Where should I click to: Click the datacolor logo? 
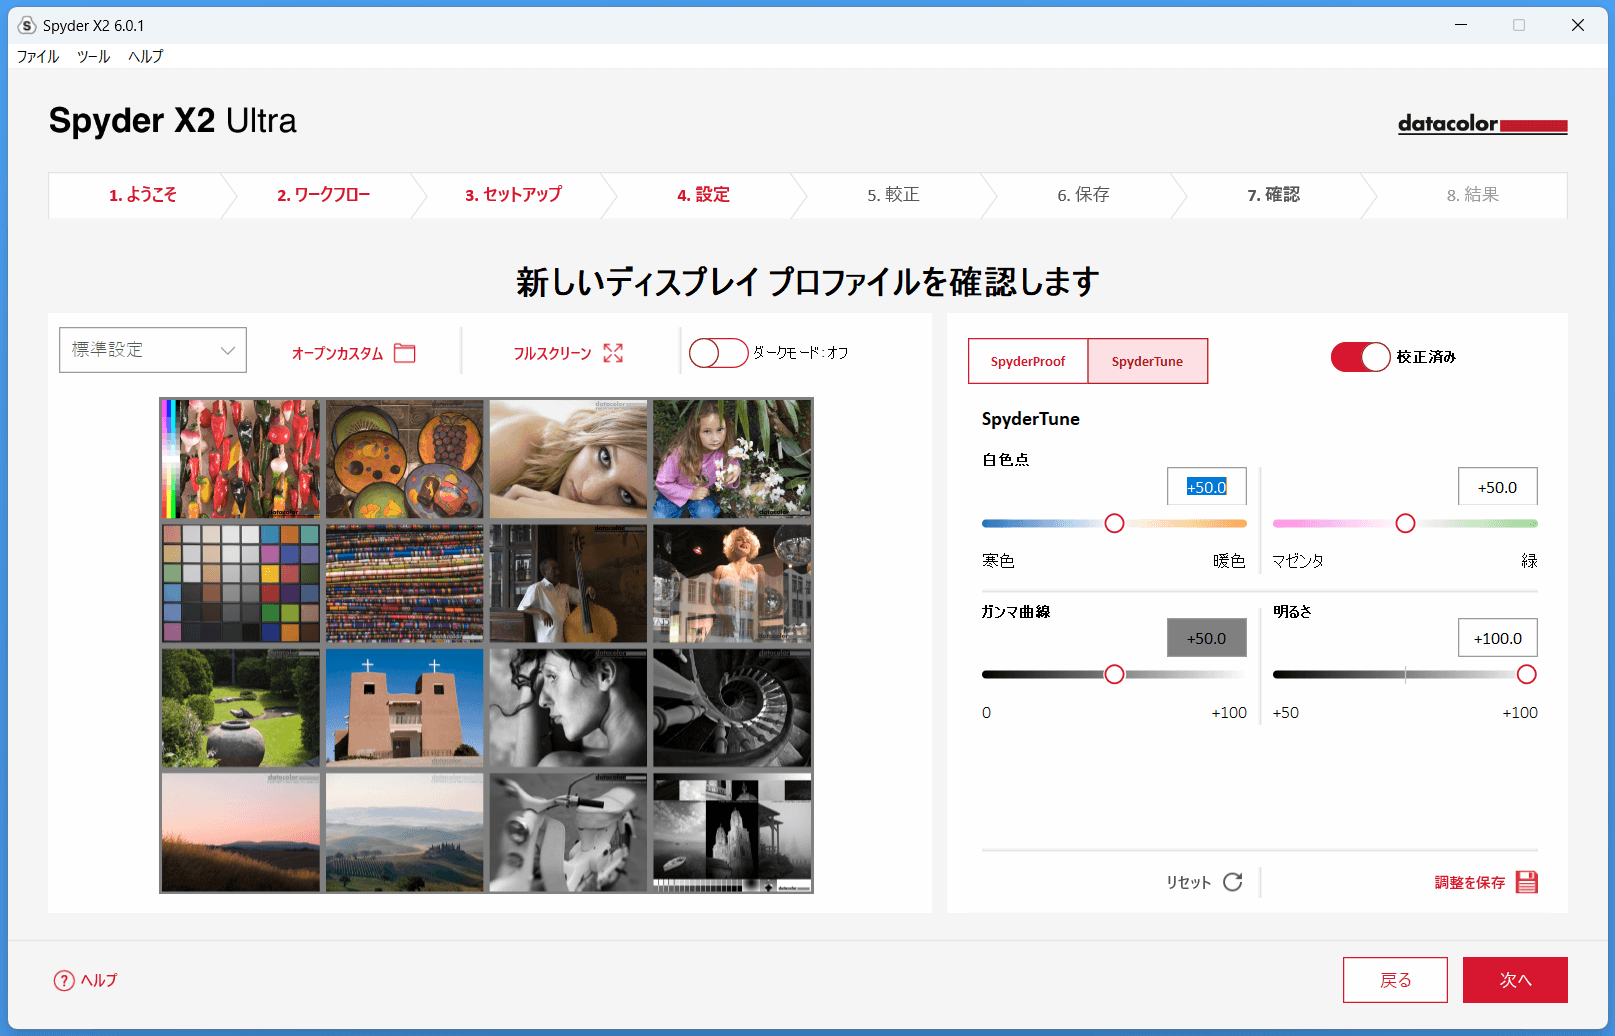pyautogui.click(x=1482, y=124)
